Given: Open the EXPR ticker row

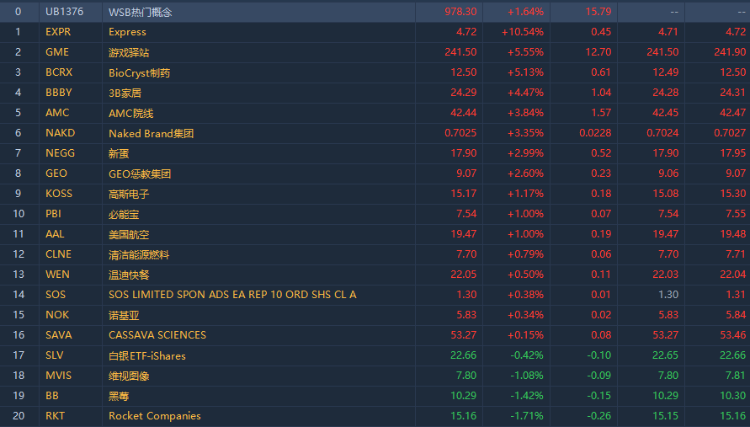Looking at the screenshot, I should point(58,32).
